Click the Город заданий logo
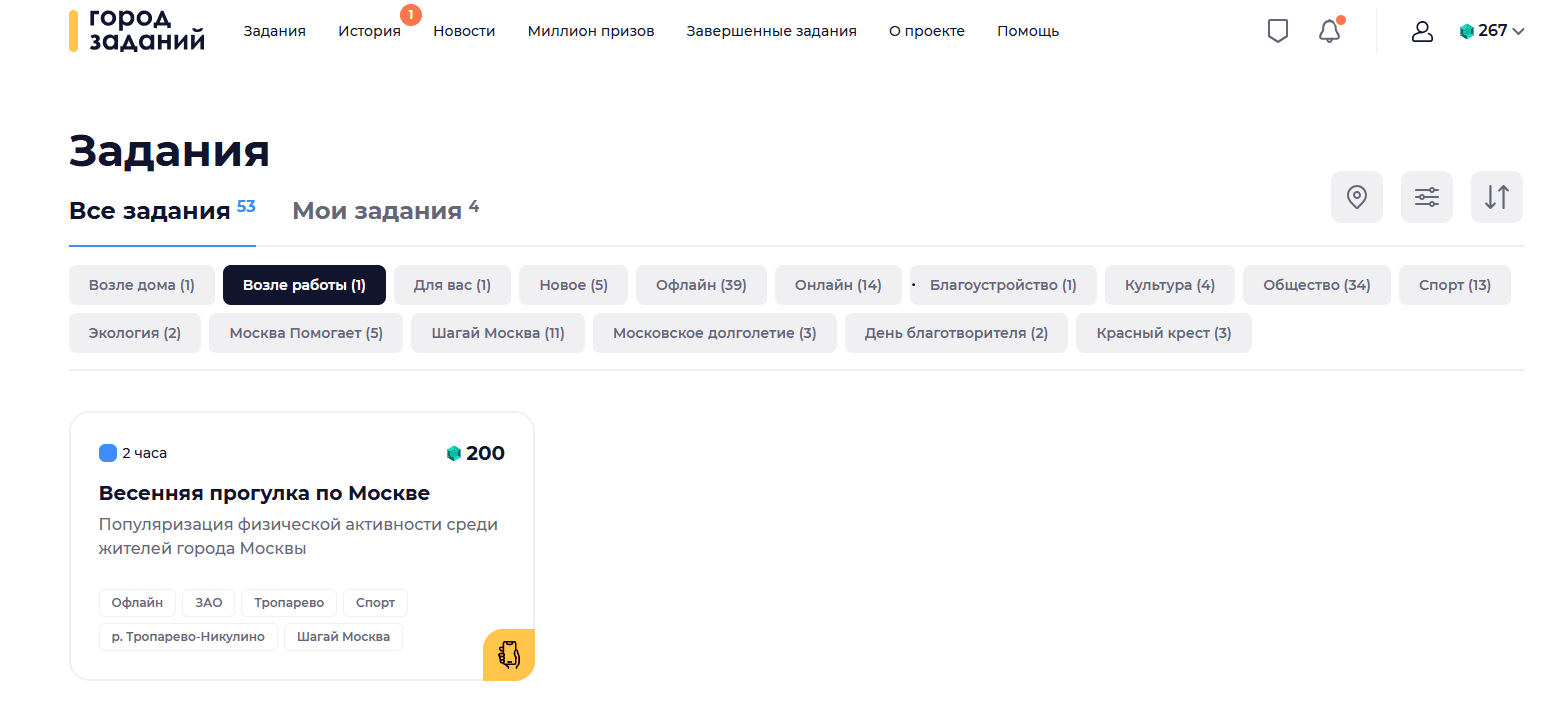The width and height of the screenshot is (1567, 719). 137,31
